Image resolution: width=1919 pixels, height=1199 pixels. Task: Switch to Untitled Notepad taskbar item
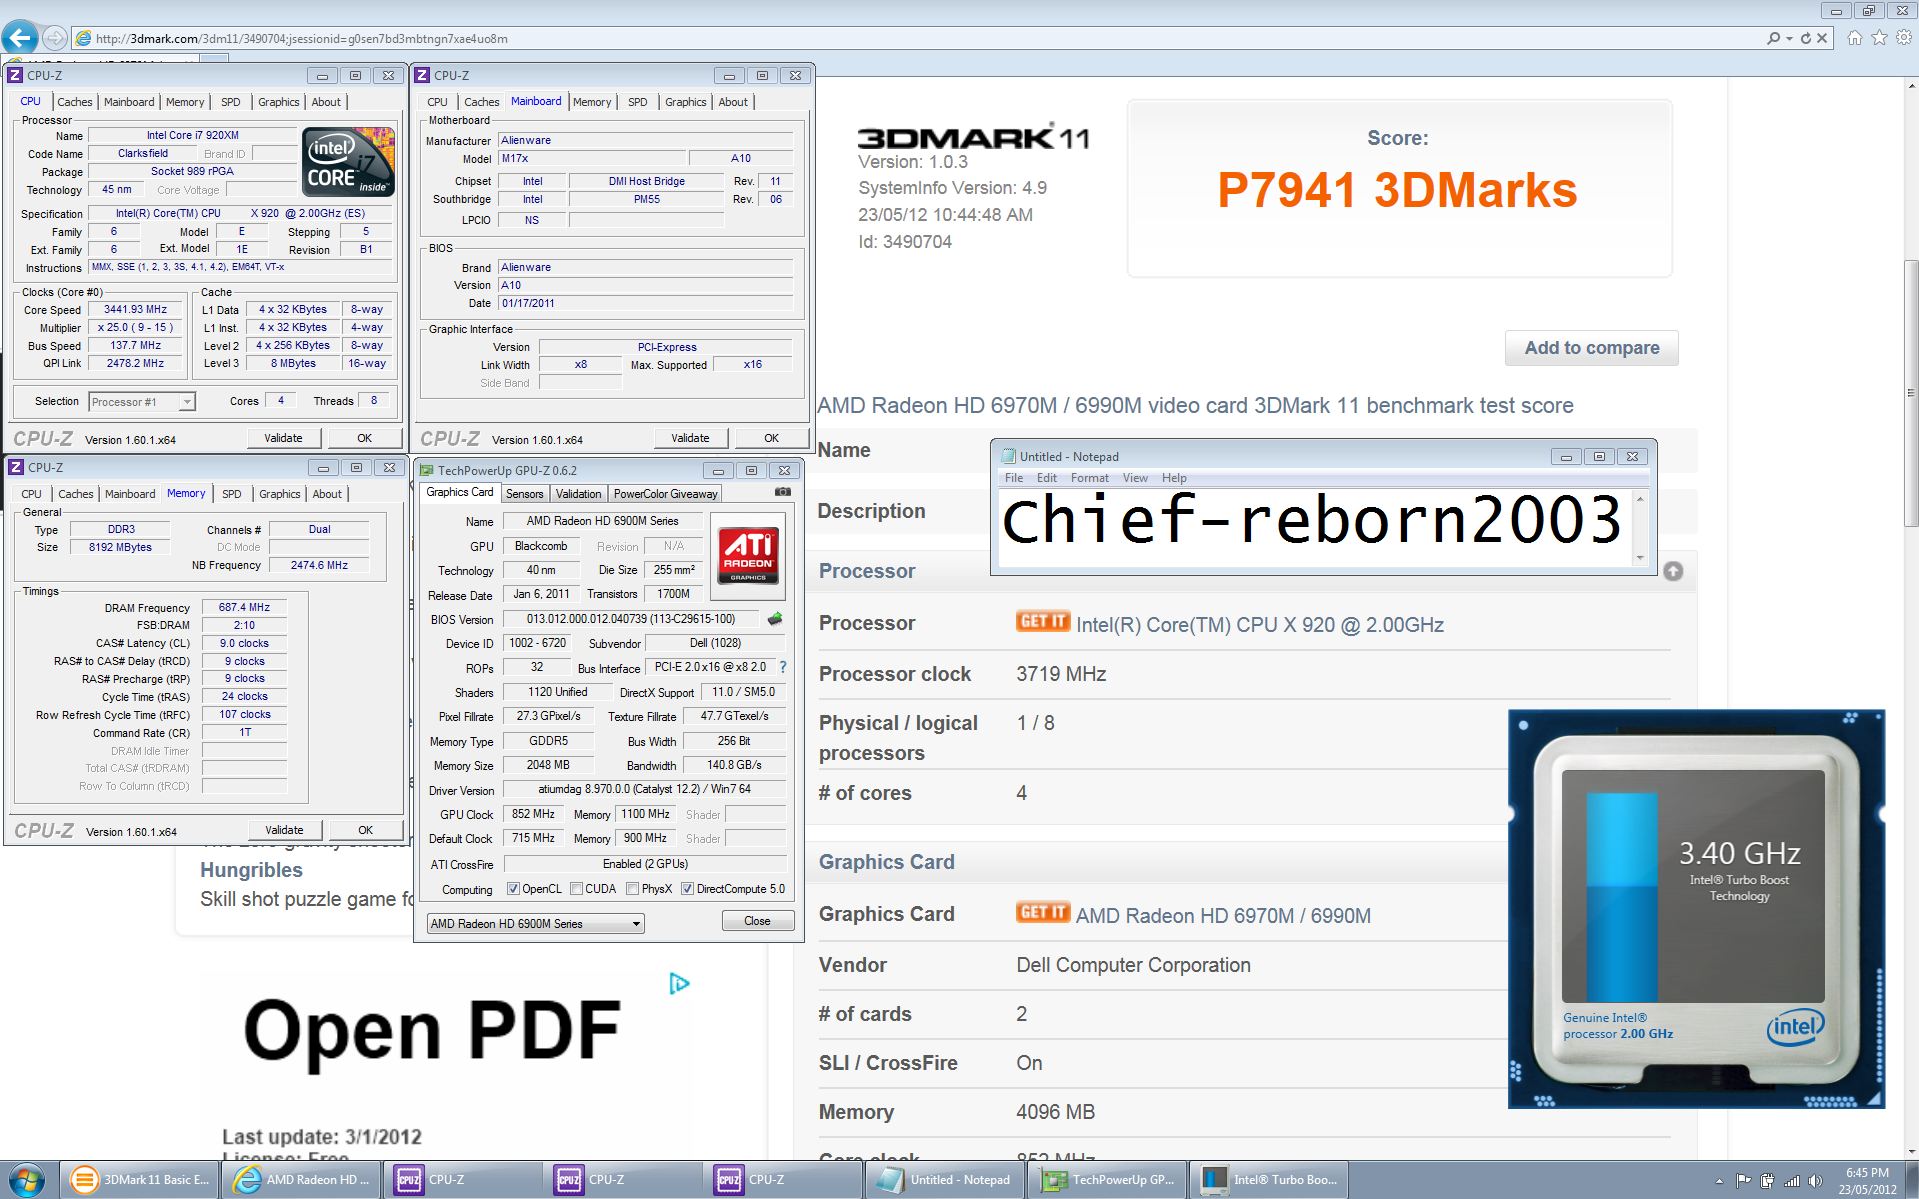(945, 1180)
